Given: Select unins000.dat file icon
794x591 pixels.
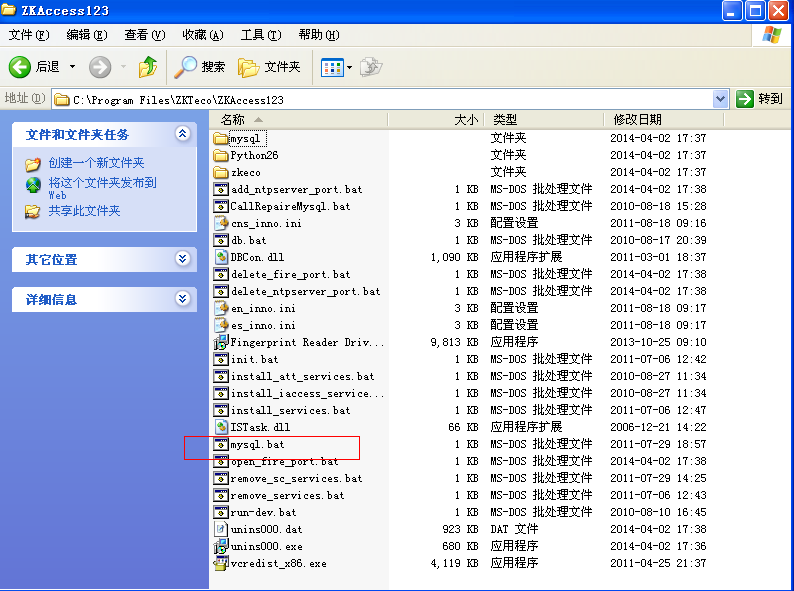Looking at the screenshot, I should click(x=221, y=529).
